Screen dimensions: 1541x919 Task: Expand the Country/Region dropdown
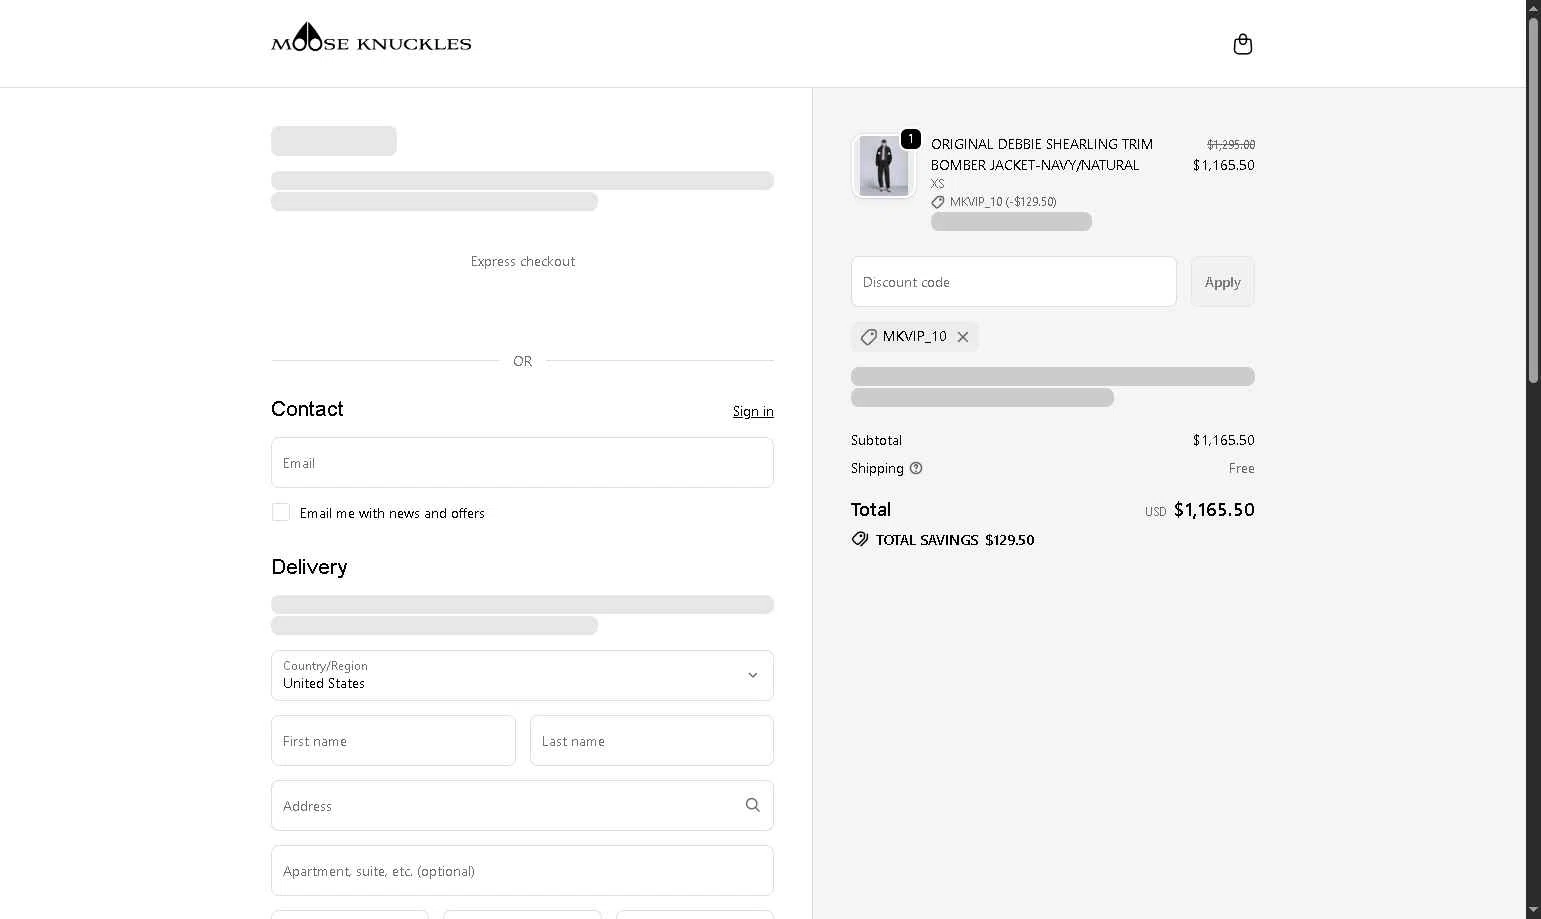tap(522, 675)
